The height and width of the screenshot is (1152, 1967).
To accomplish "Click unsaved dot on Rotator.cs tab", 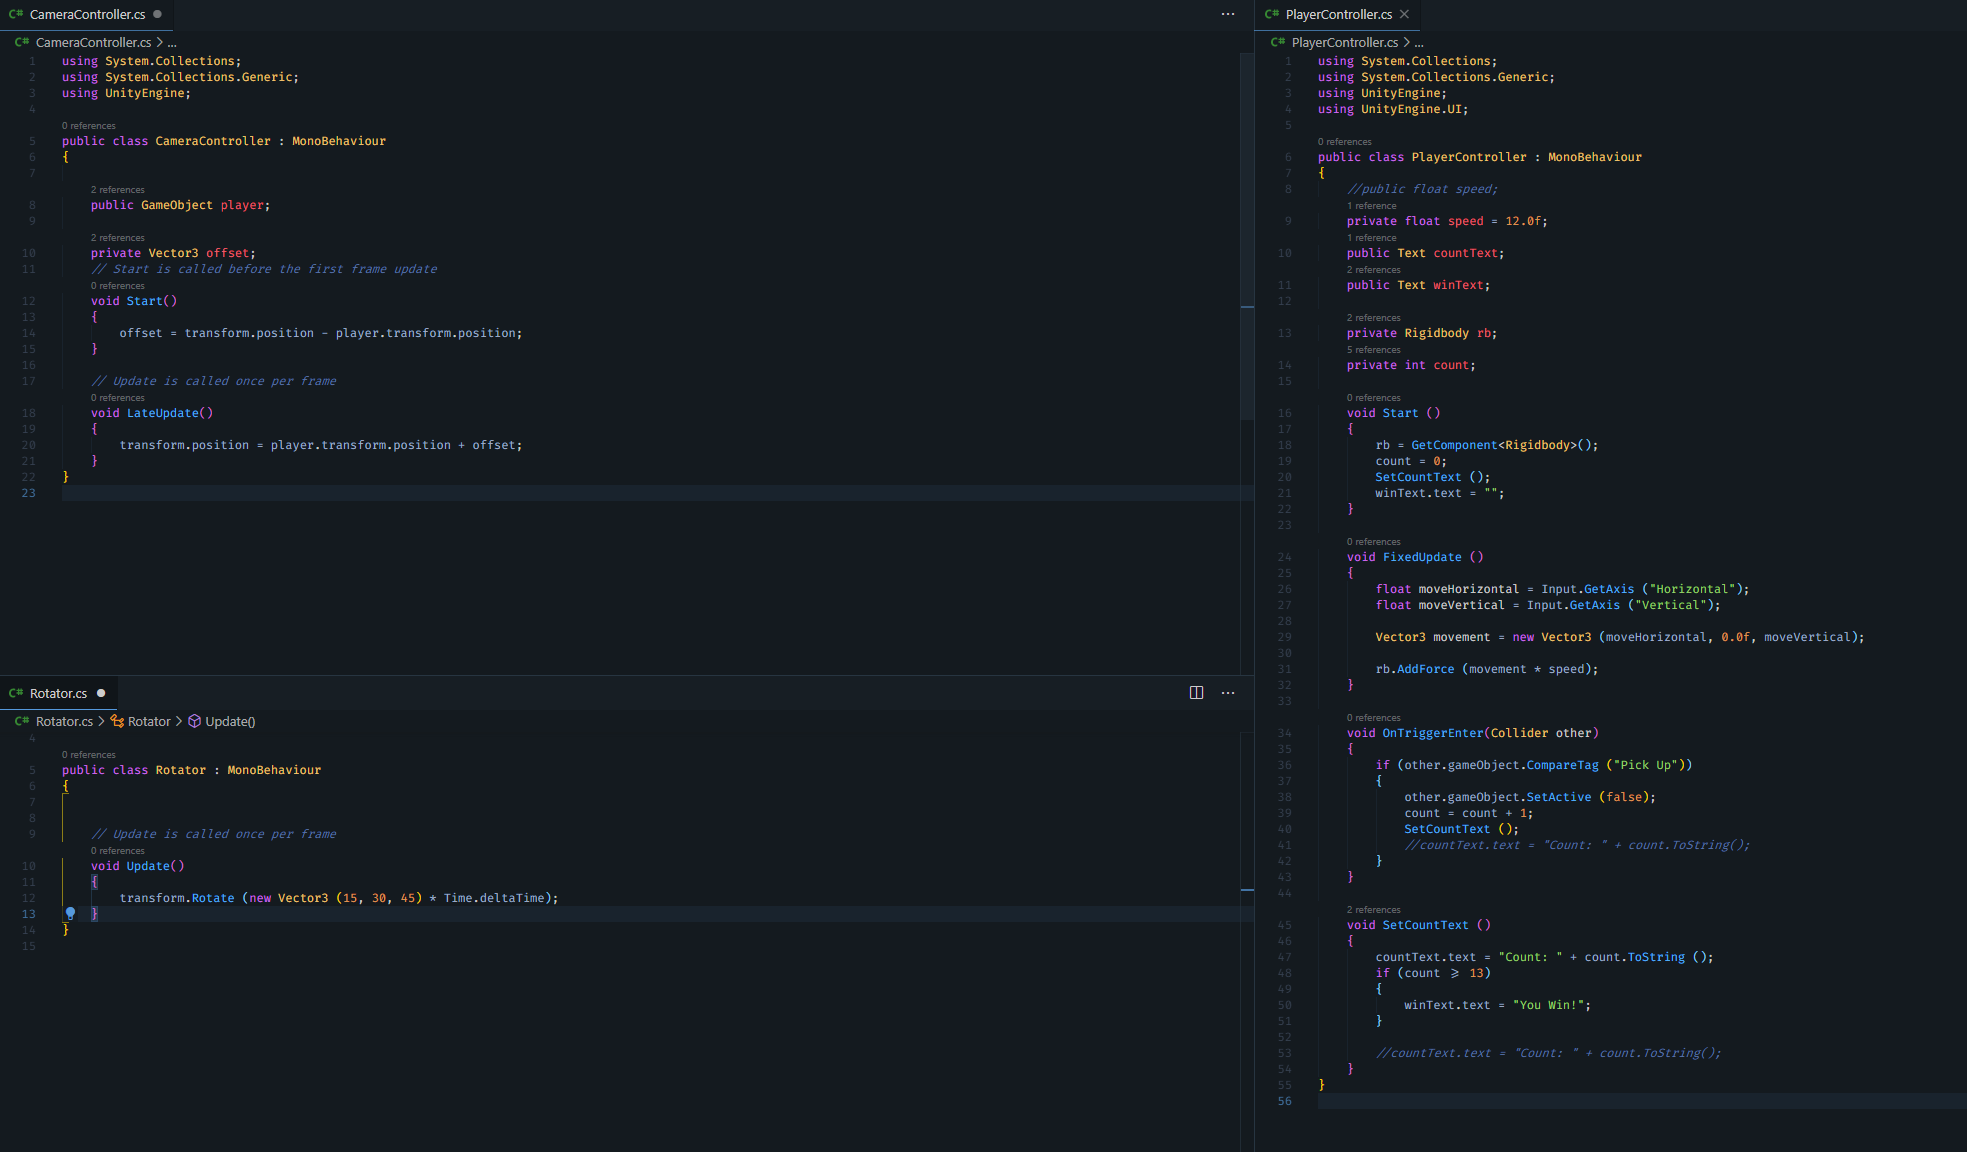I will tap(101, 693).
